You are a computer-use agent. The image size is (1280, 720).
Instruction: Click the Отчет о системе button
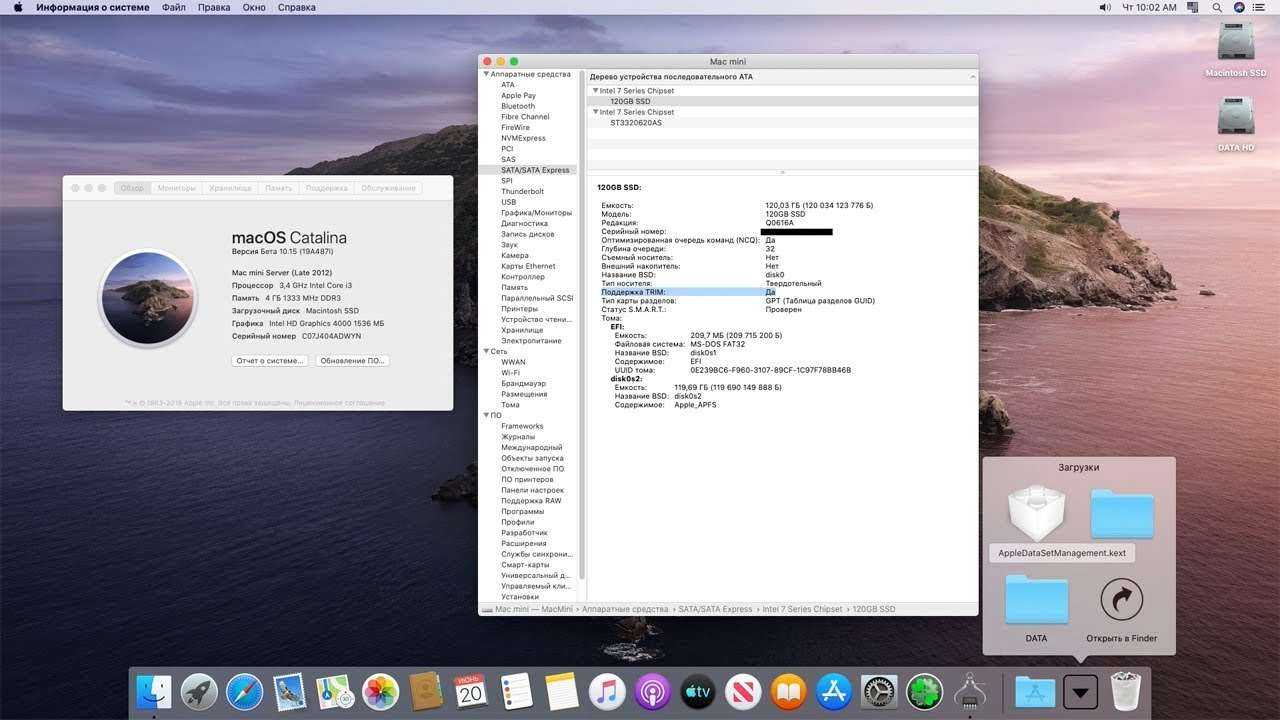(270, 360)
